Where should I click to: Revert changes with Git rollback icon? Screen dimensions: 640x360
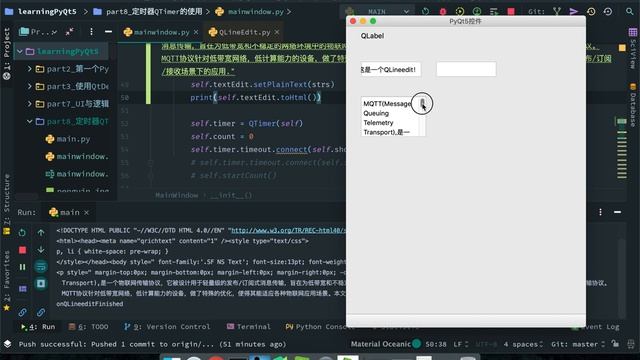tap(608, 11)
